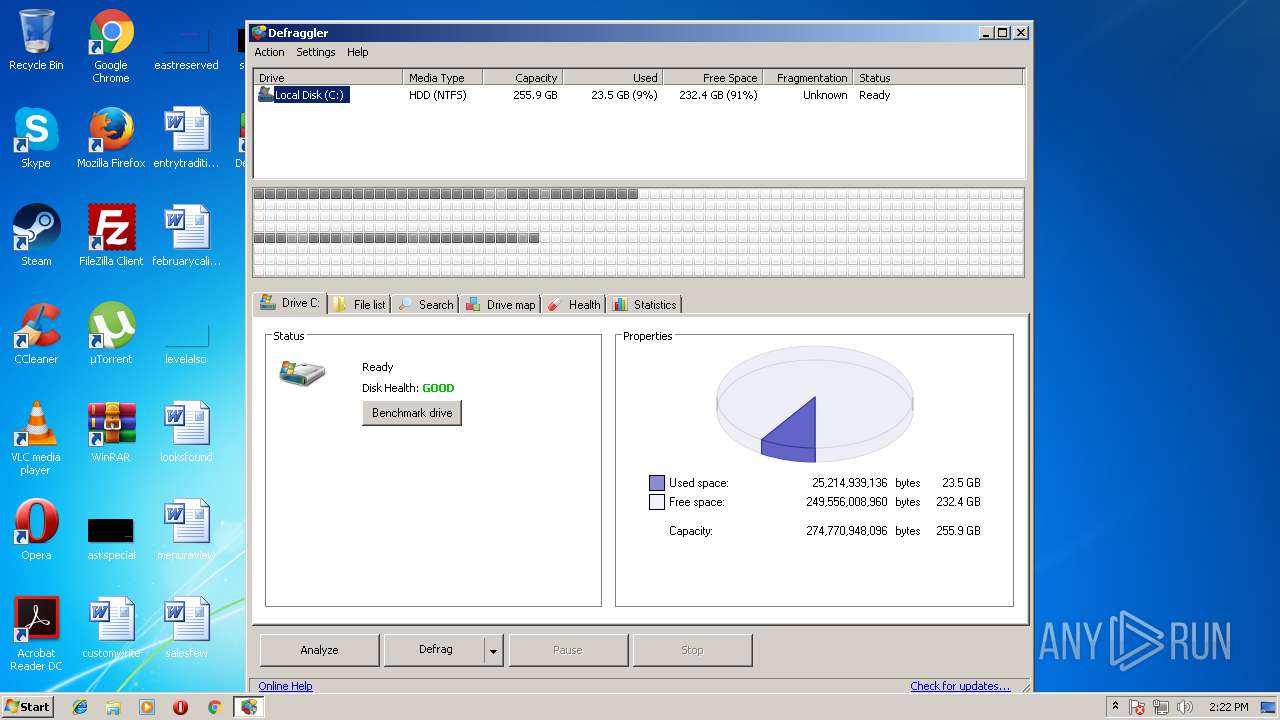Select the customwrite Word document
Viewport: 1280px width, 720px height.
click(x=111, y=628)
